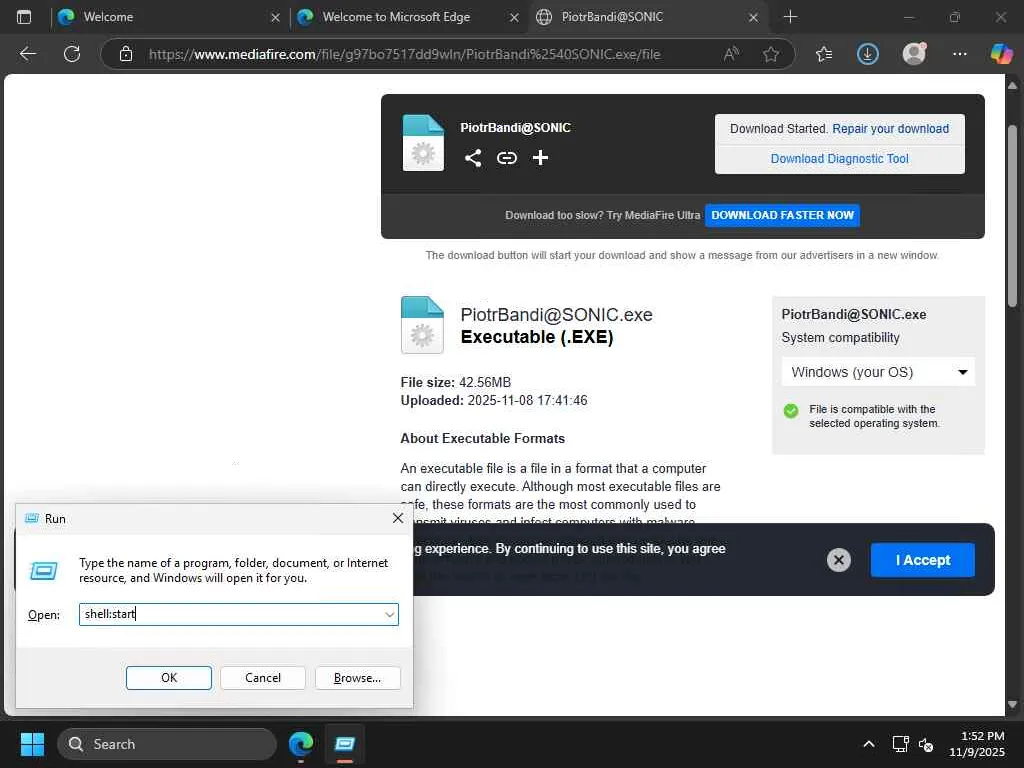Open Windows Start menu
Image resolution: width=1024 pixels, height=768 pixels.
coord(32,744)
